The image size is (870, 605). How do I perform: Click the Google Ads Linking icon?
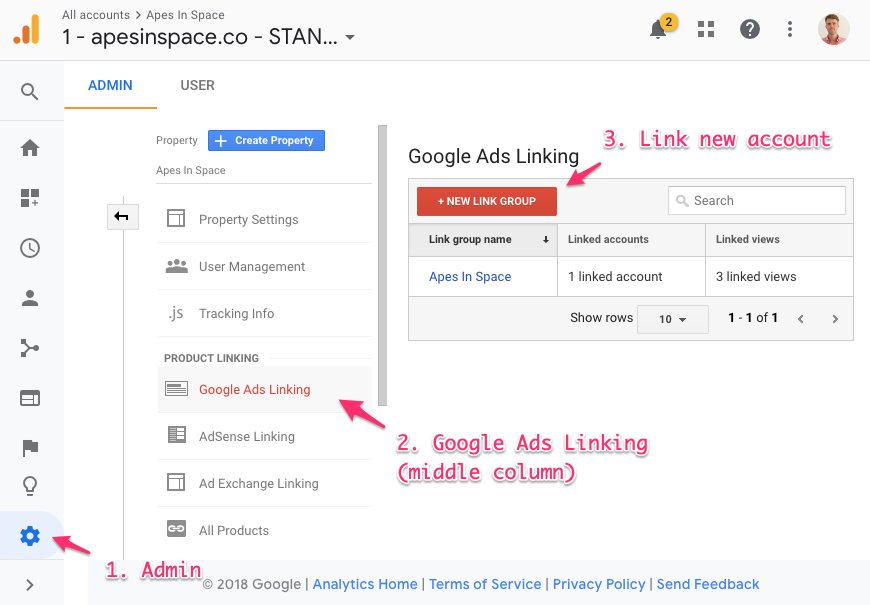(176, 389)
